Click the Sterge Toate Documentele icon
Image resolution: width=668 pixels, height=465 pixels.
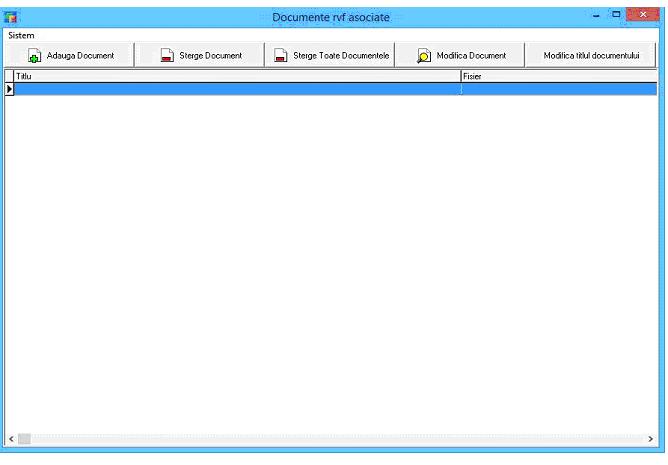coord(282,56)
